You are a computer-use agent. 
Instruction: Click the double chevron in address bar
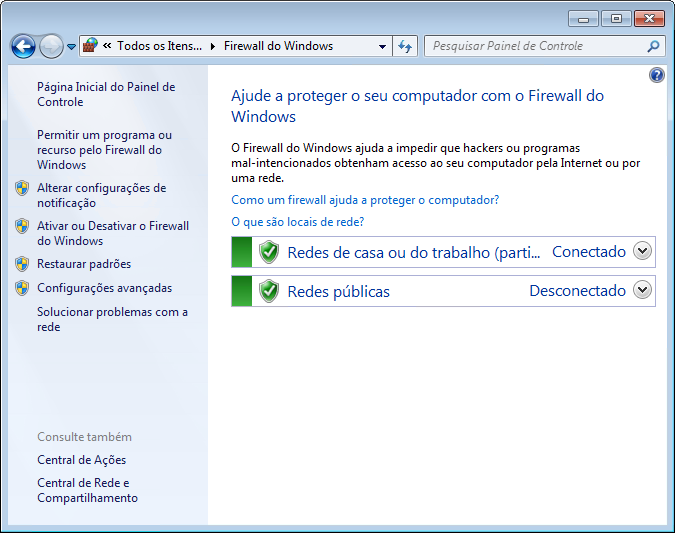point(107,45)
